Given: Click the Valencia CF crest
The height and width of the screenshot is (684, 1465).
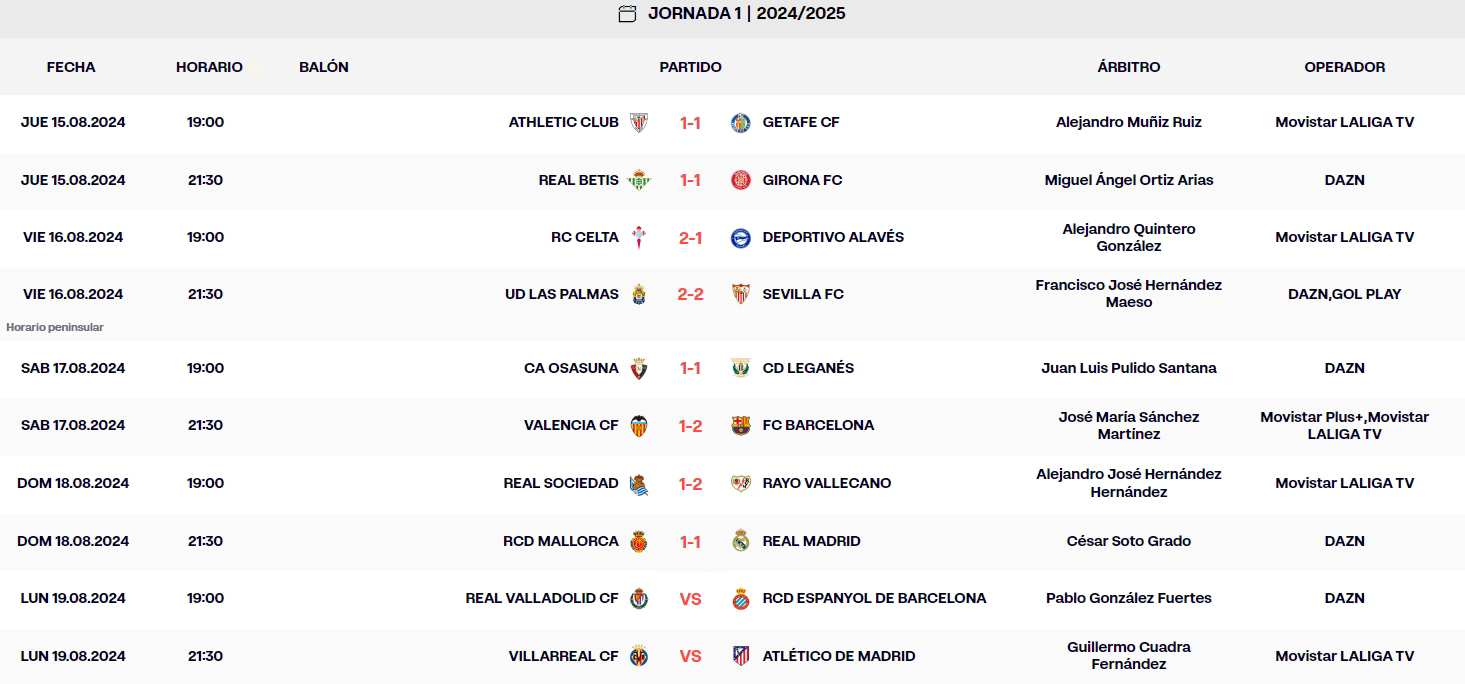Looking at the screenshot, I should (639, 426).
